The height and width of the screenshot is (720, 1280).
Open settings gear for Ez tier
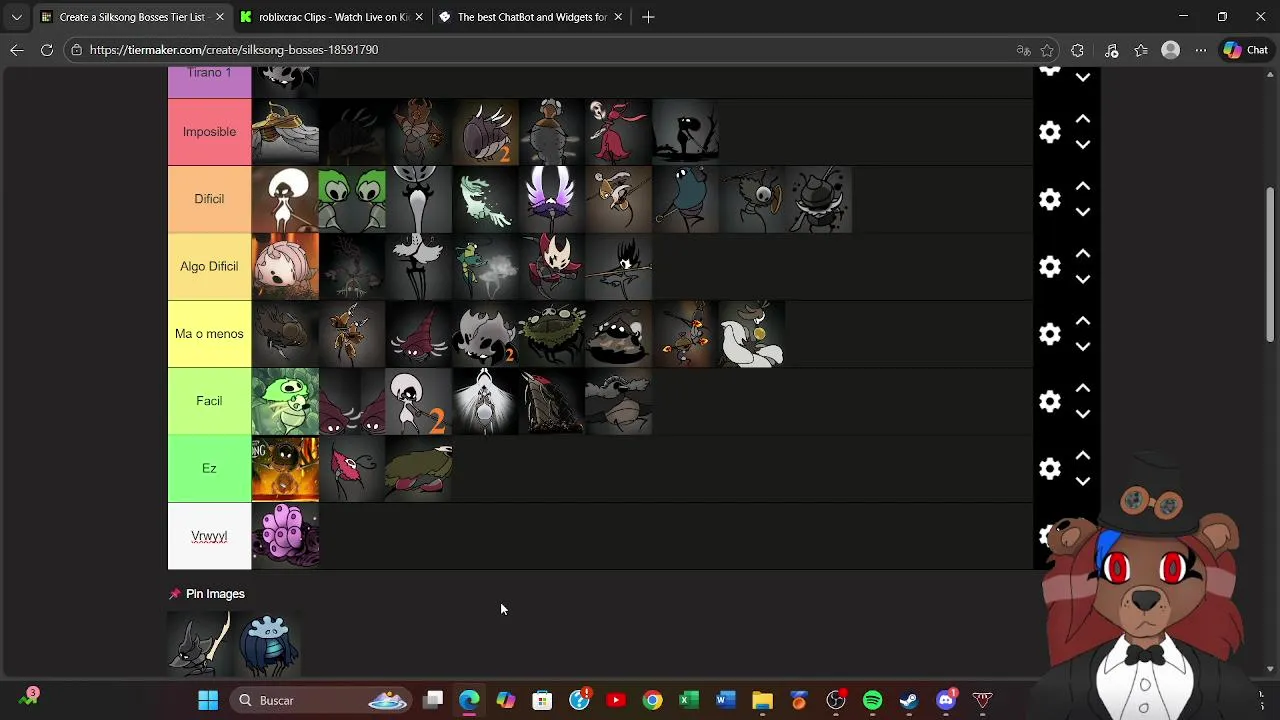point(1049,468)
